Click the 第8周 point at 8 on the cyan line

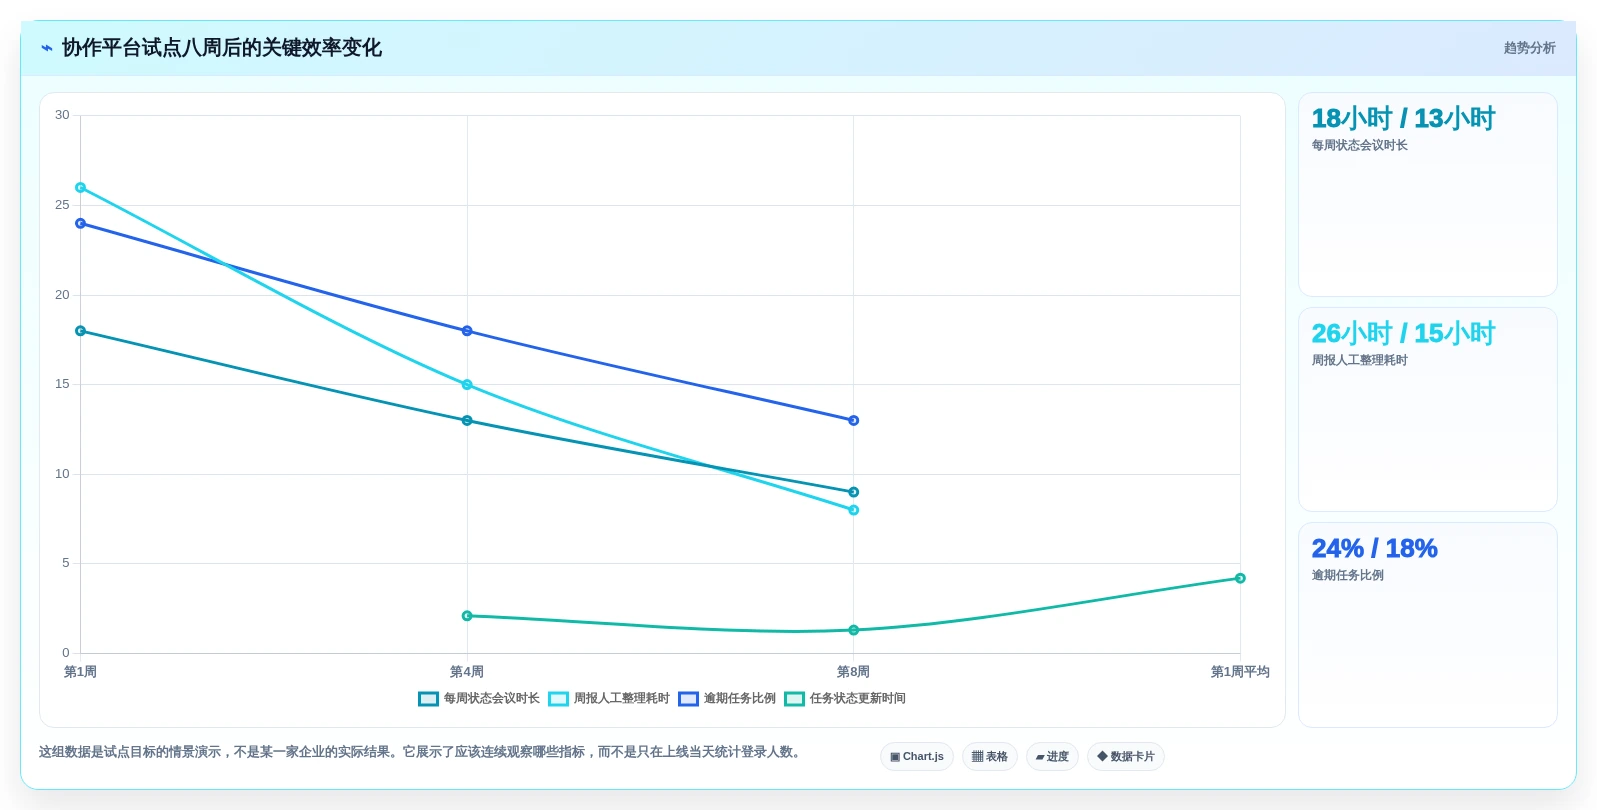pos(853,510)
